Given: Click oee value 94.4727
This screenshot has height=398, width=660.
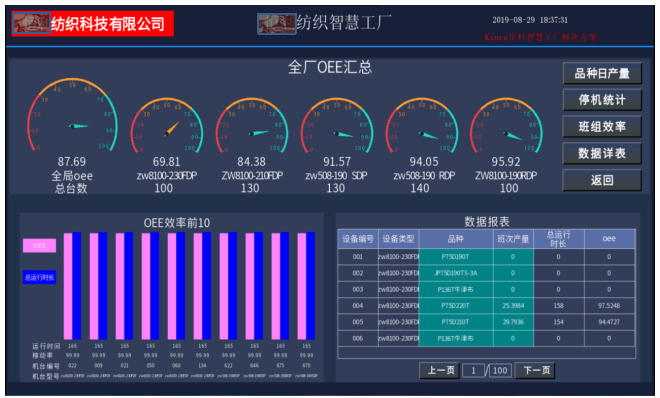Looking at the screenshot, I should click(609, 322).
